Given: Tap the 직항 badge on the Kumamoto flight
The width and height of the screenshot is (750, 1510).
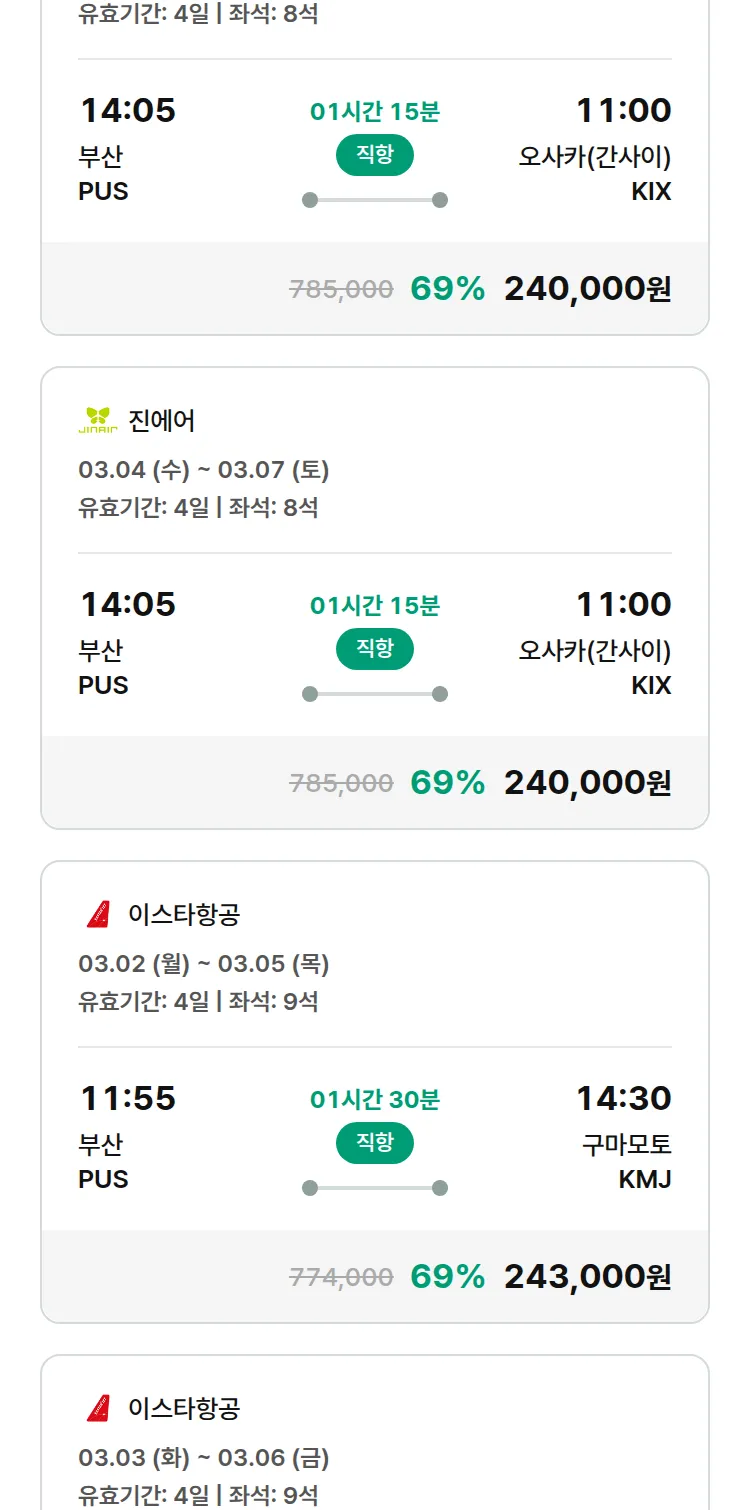Looking at the screenshot, I should pos(374,1143).
